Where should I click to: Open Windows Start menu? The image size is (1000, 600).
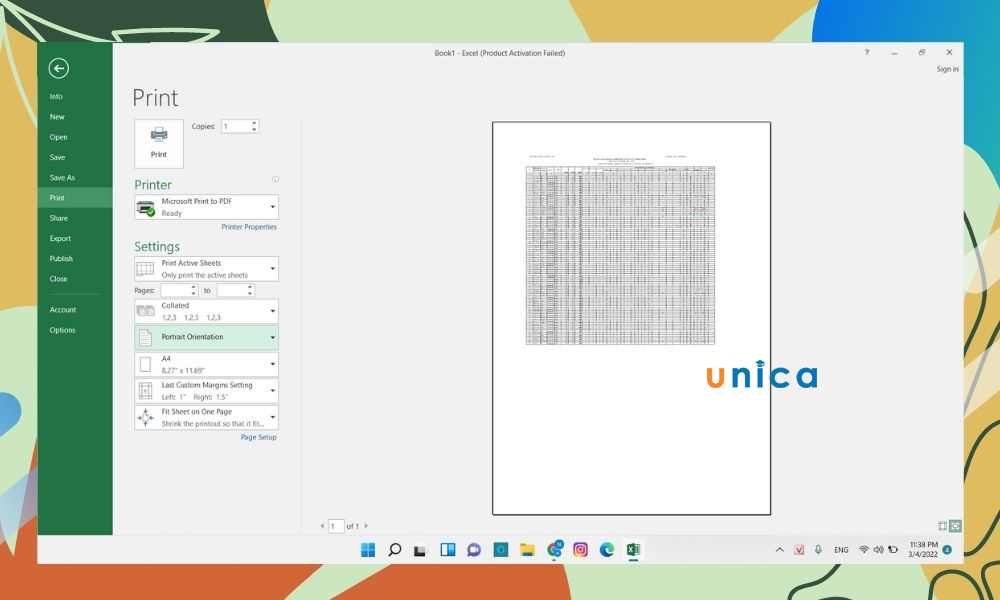[368, 550]
